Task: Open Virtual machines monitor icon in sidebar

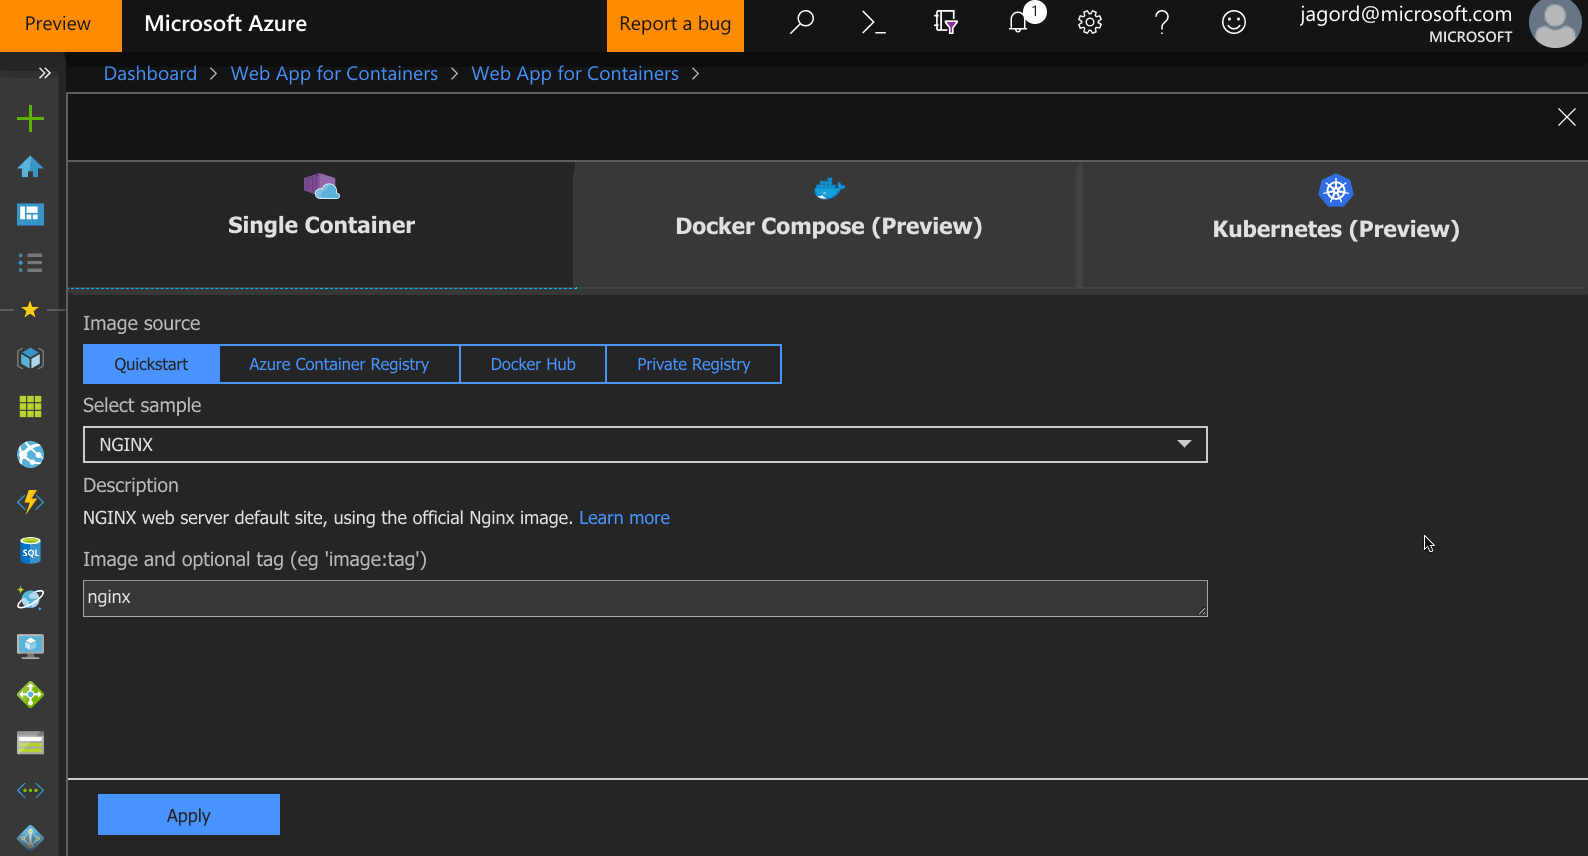Action: tap(30, 646)
